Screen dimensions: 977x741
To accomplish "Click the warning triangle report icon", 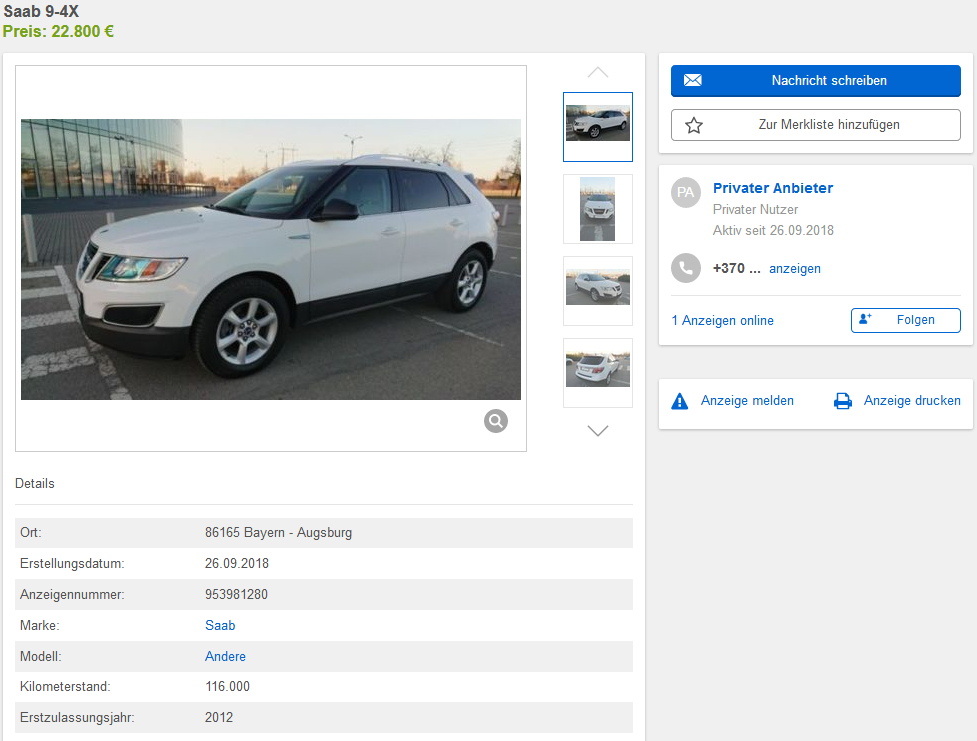I will [x=680, y=401].
